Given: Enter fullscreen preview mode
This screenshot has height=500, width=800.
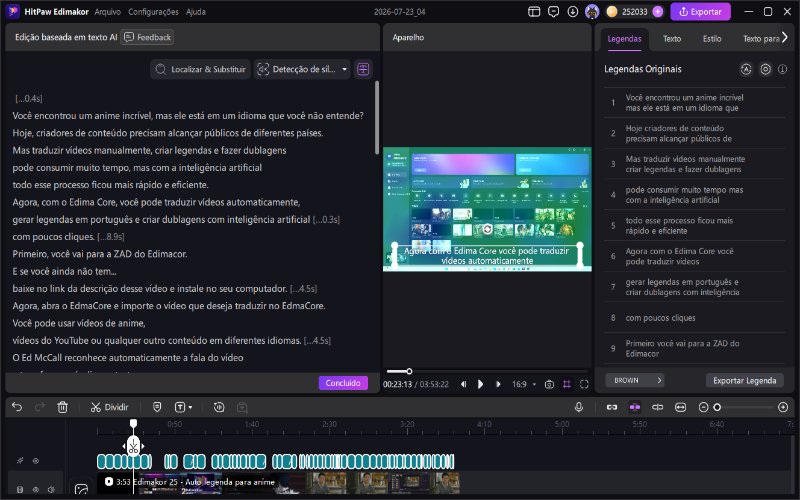Looking at the screenshot, I should (x=584, y=384).
